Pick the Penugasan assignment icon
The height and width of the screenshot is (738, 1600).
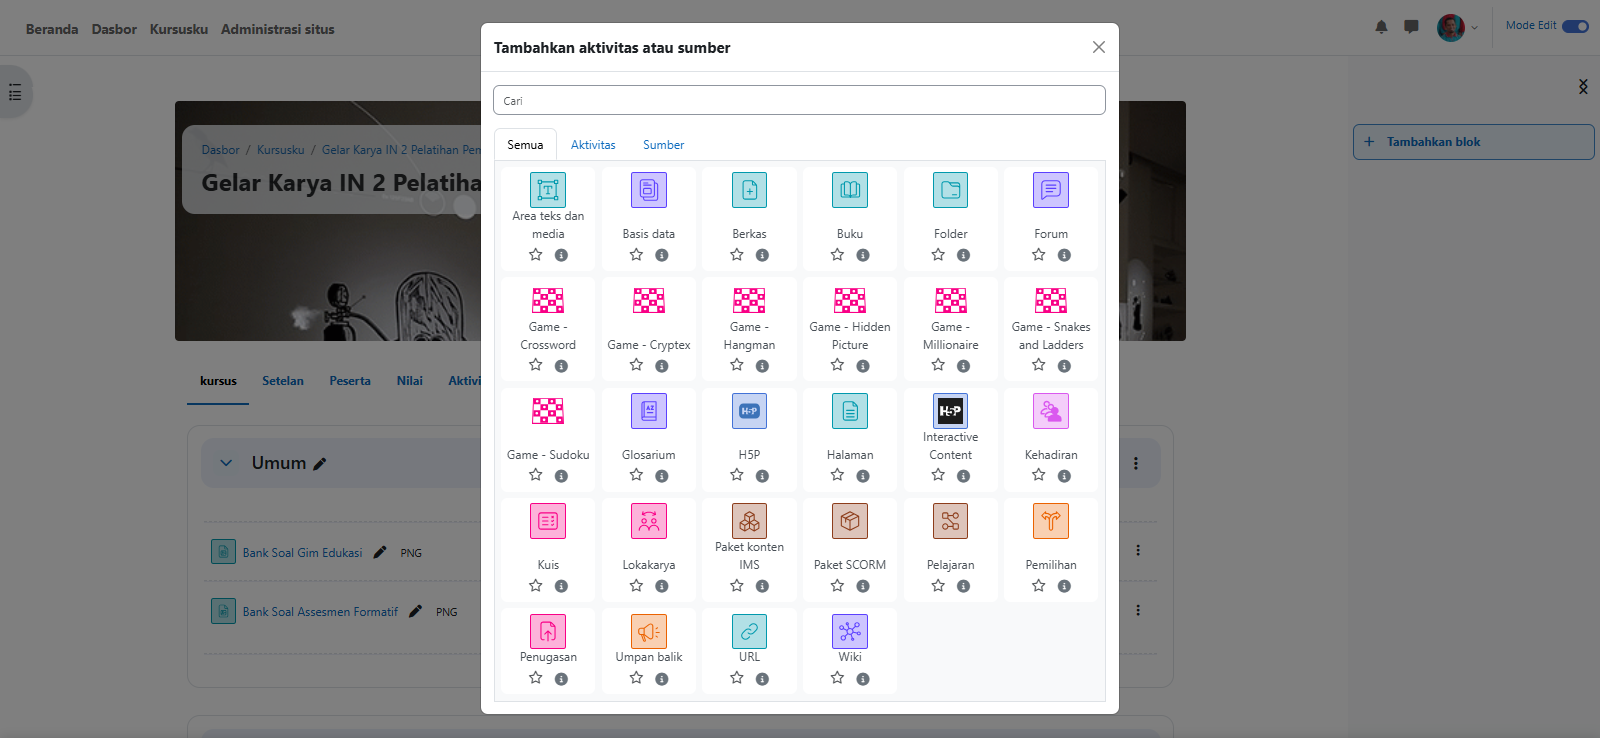[548, 631]
